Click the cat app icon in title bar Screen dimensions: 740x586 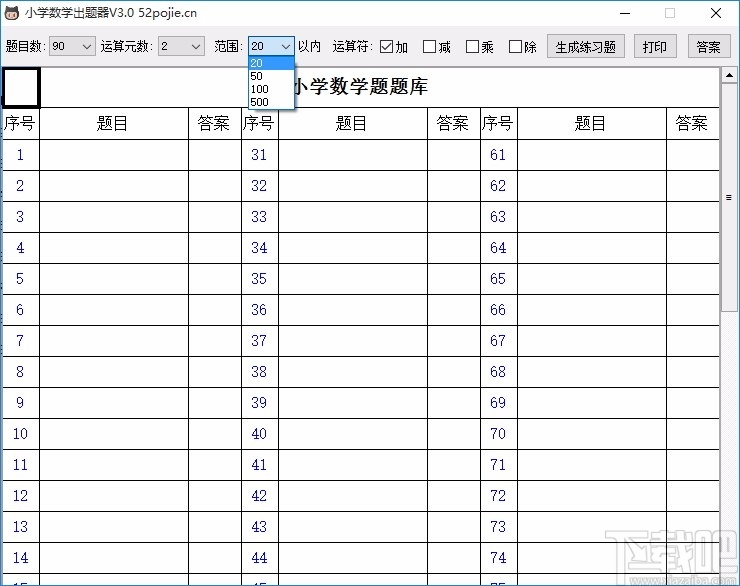pyautogui.click(x=12, y=13)
